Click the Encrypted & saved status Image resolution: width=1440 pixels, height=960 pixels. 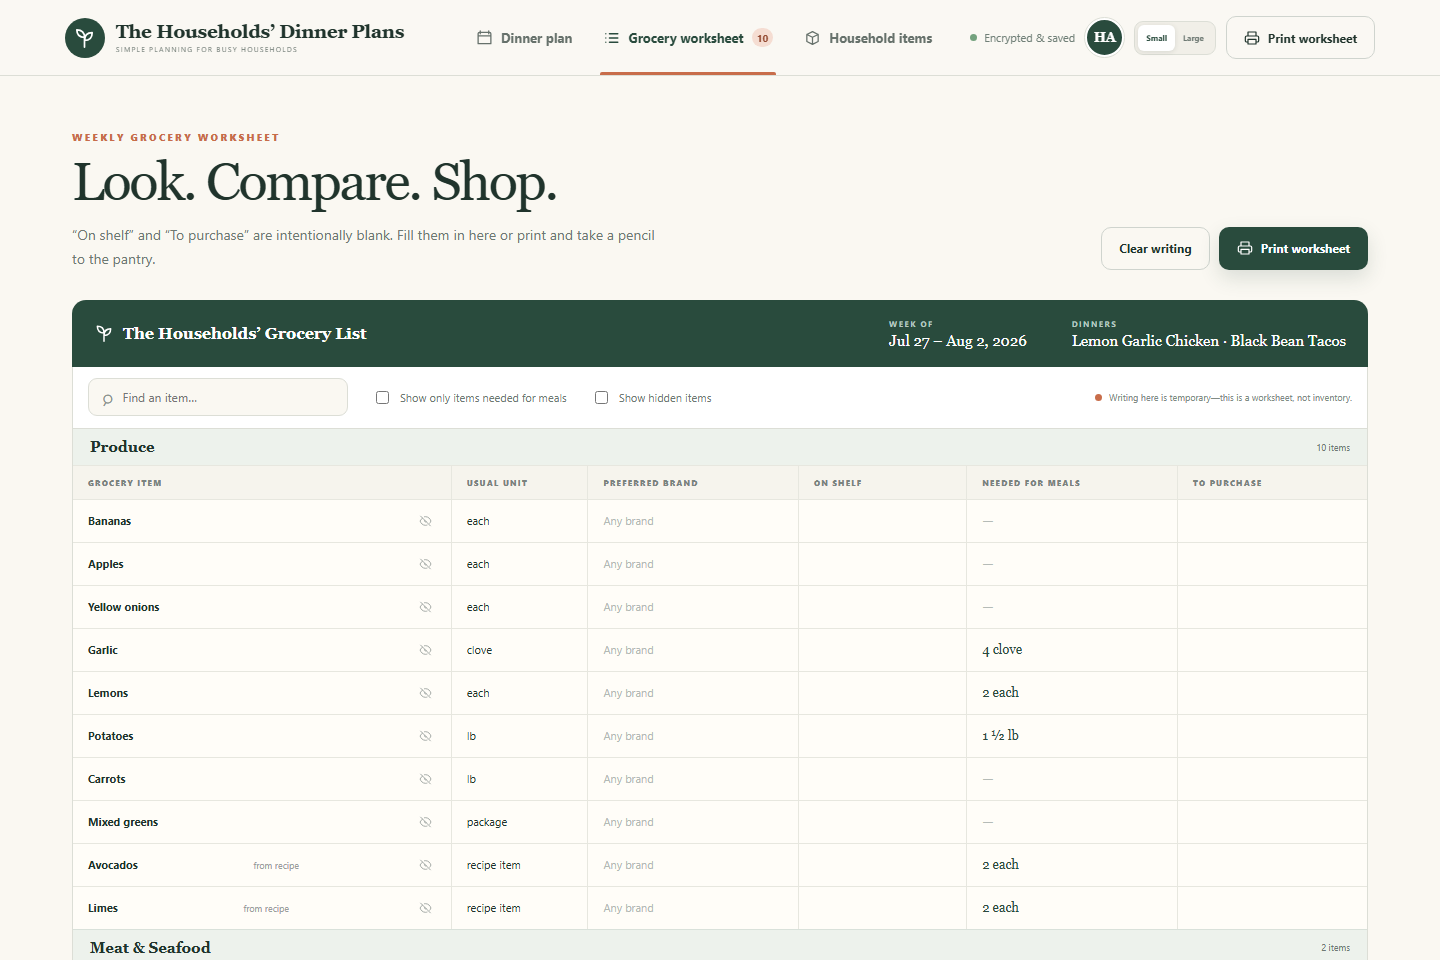[x=1022, y=38]
